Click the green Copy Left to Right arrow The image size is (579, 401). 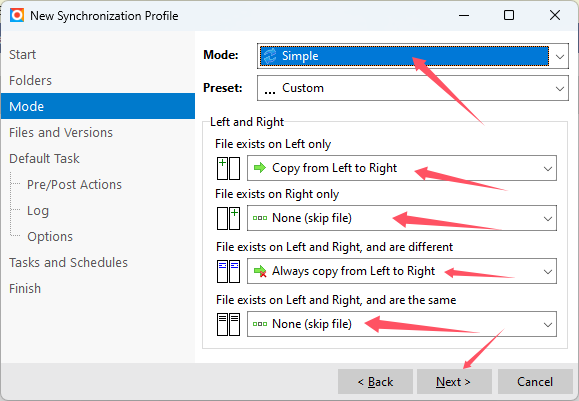pos(260,168)
